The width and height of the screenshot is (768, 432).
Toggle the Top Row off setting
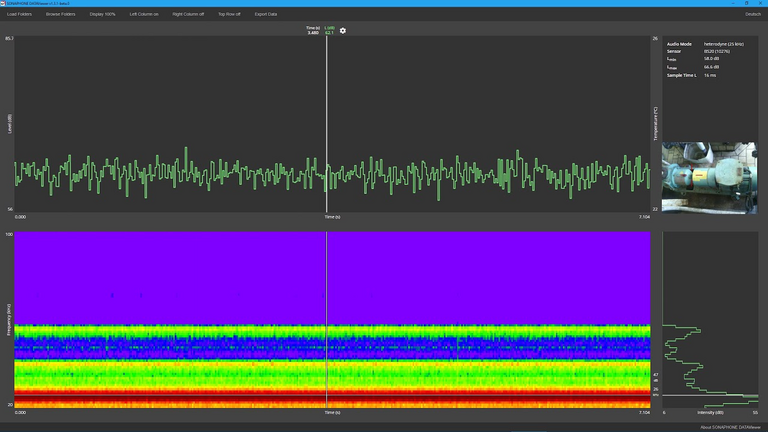[229, 14]
